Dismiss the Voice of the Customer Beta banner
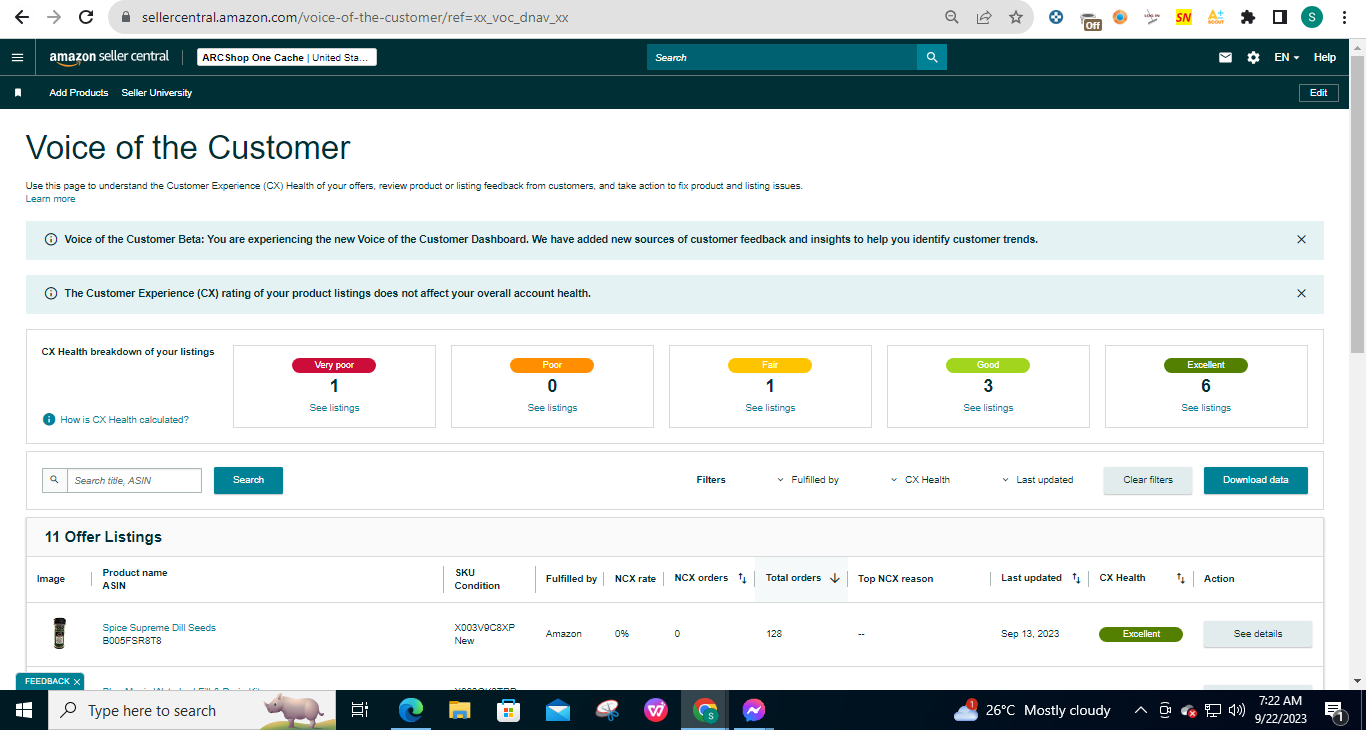 pyautogui.click(x=1301, y=240)
